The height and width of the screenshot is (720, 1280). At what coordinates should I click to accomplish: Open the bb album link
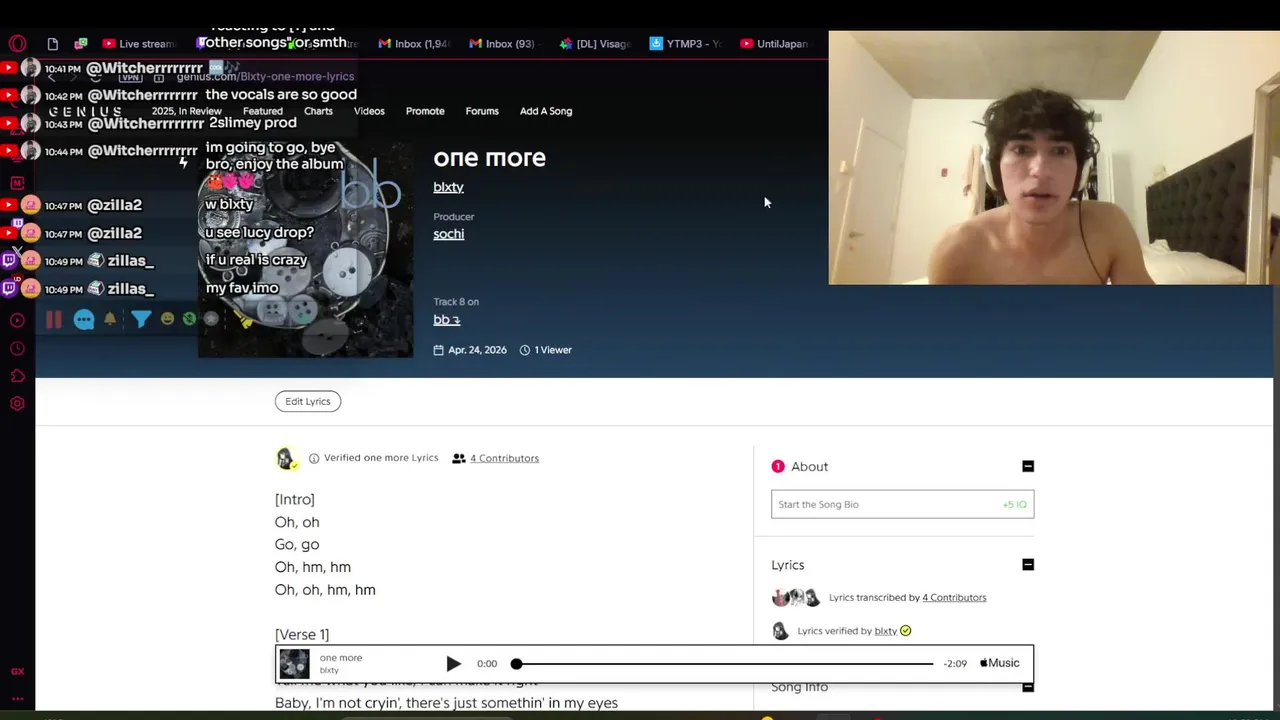(446, 320)
